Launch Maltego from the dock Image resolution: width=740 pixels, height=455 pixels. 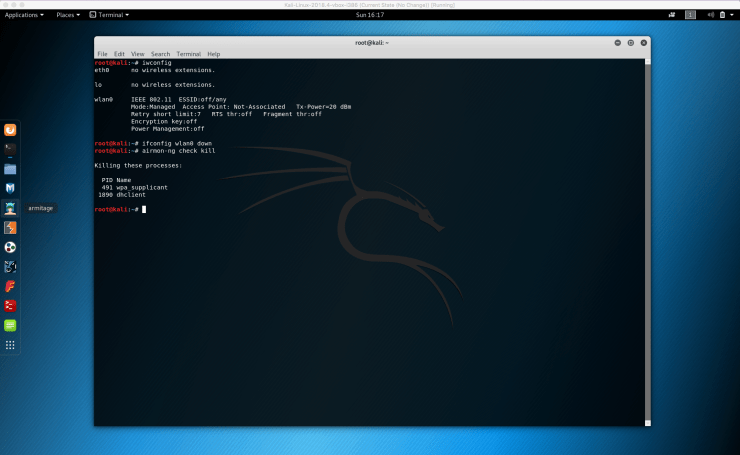pyautogui.click(x=10, y=247)
